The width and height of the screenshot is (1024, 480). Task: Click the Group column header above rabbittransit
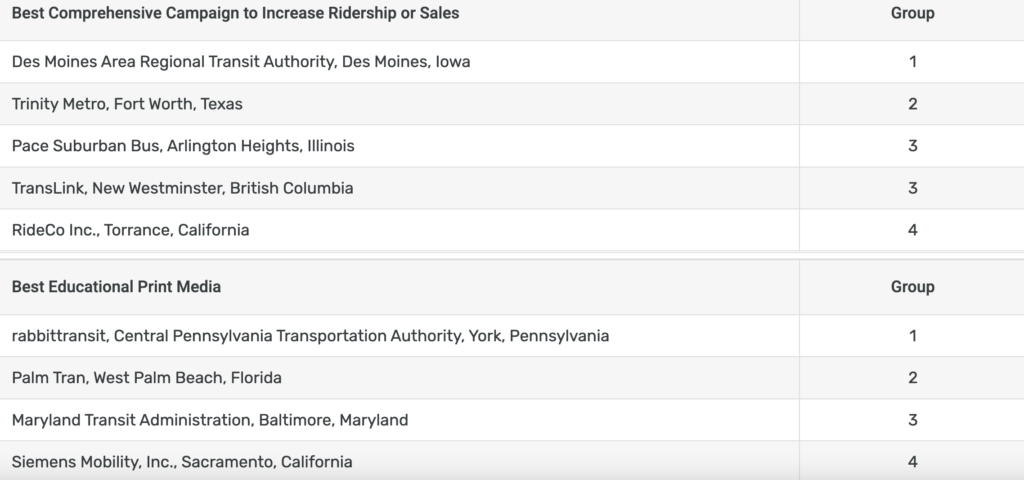tap(912, 287)
